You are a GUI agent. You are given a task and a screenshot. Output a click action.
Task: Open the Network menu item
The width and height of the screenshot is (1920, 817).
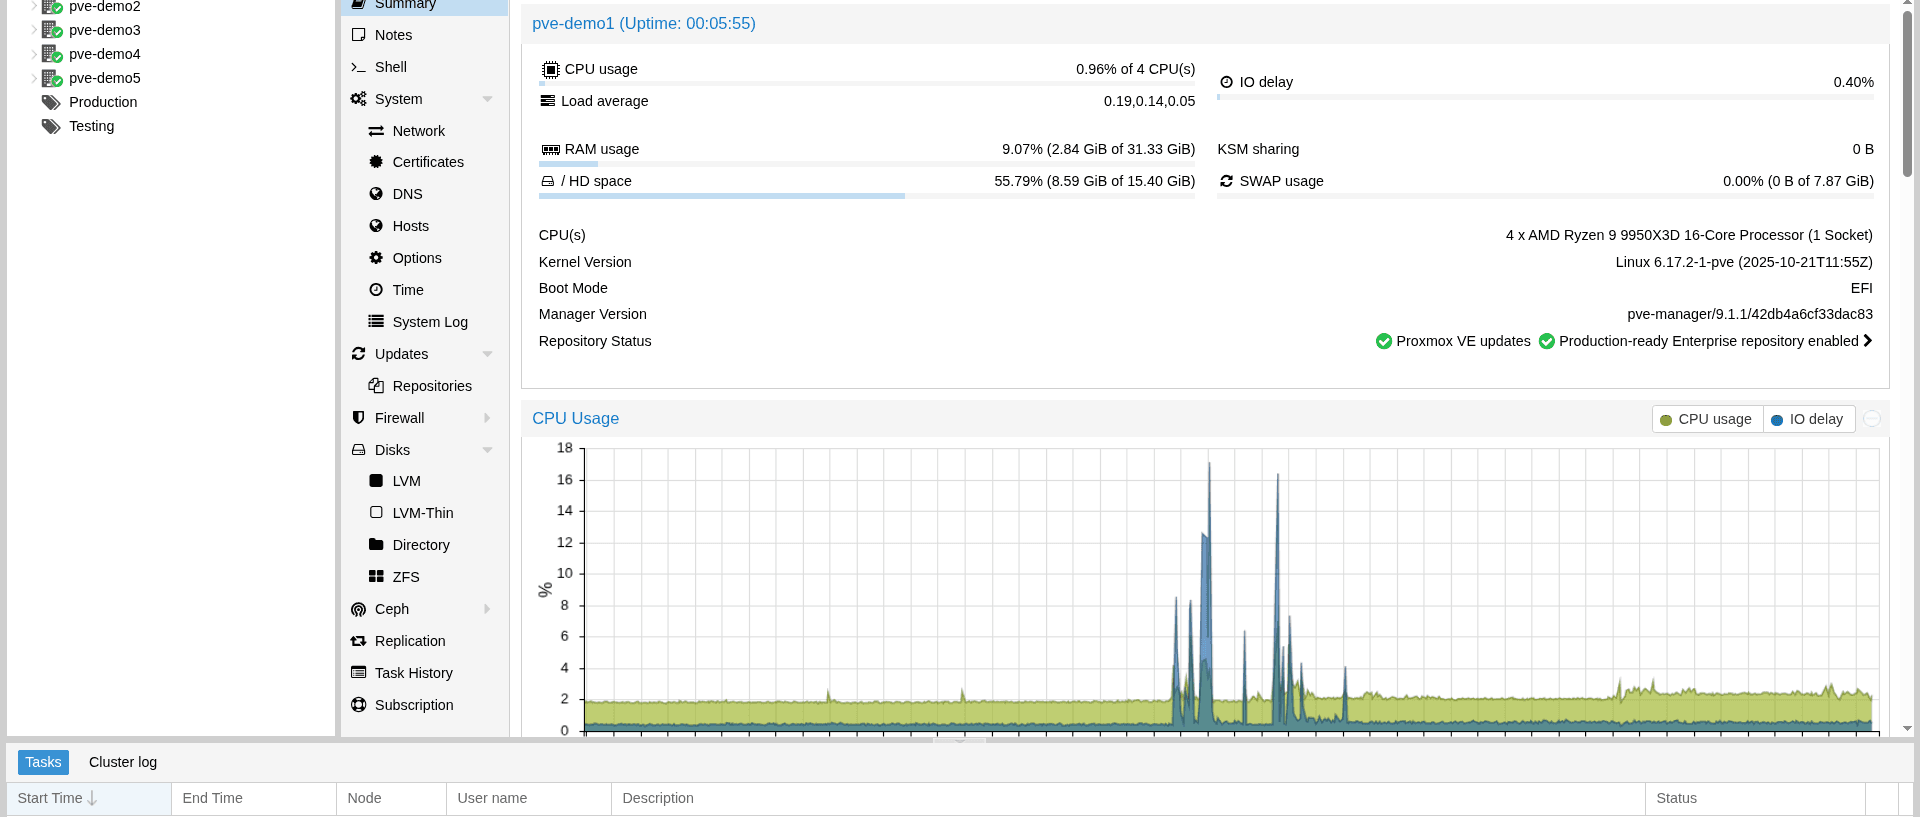[x=424, y=131]
